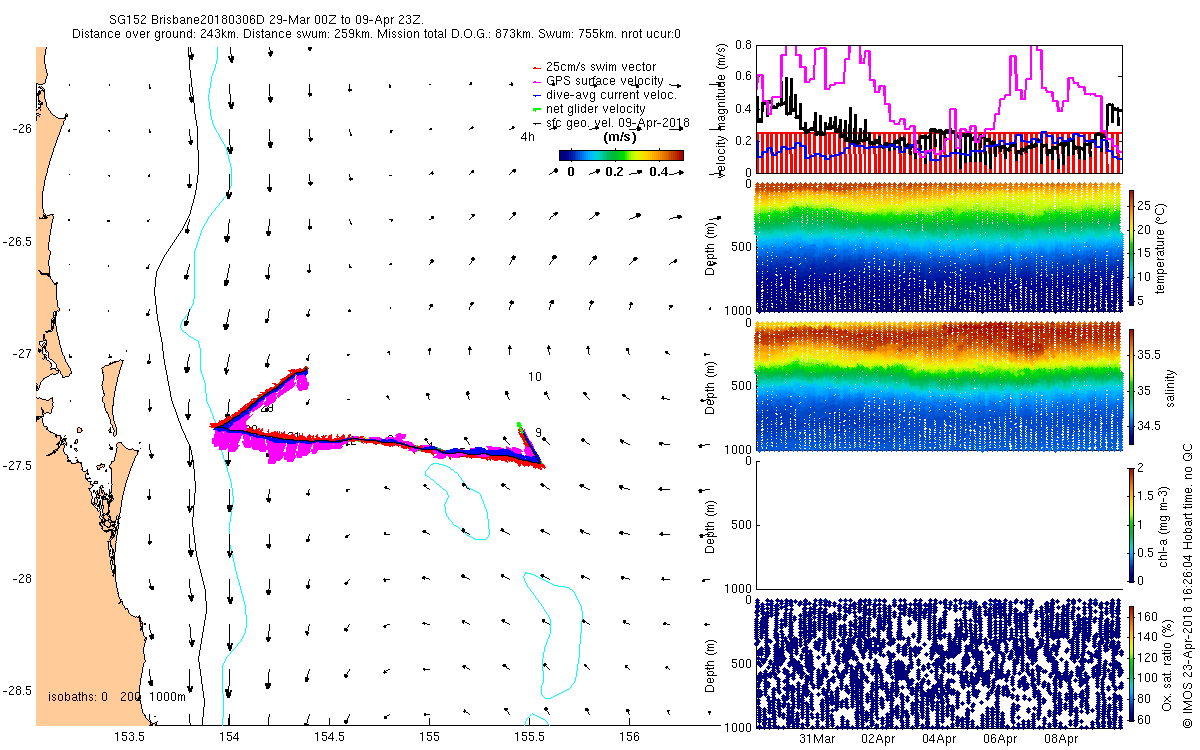The height and width of the screenshot is (750, 1200).
Task: Click the '0.2' tick under the velocity colorbar
Action: point(614,172)
